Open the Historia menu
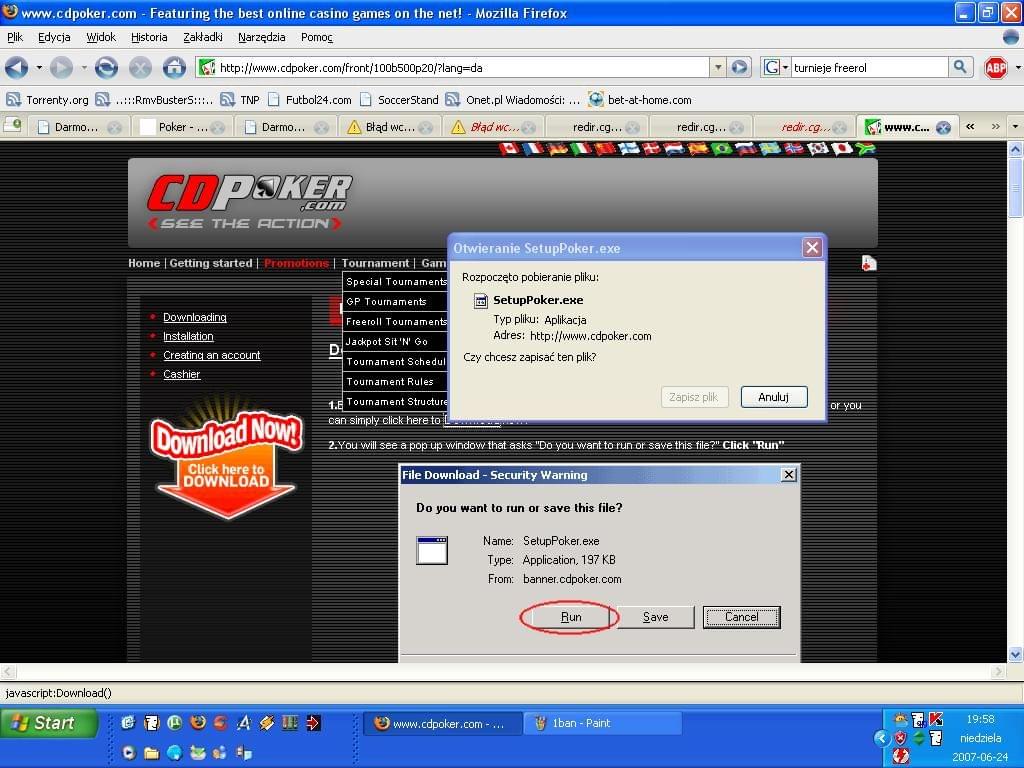Screen dimensions: 1024x768 pos(149,37)
